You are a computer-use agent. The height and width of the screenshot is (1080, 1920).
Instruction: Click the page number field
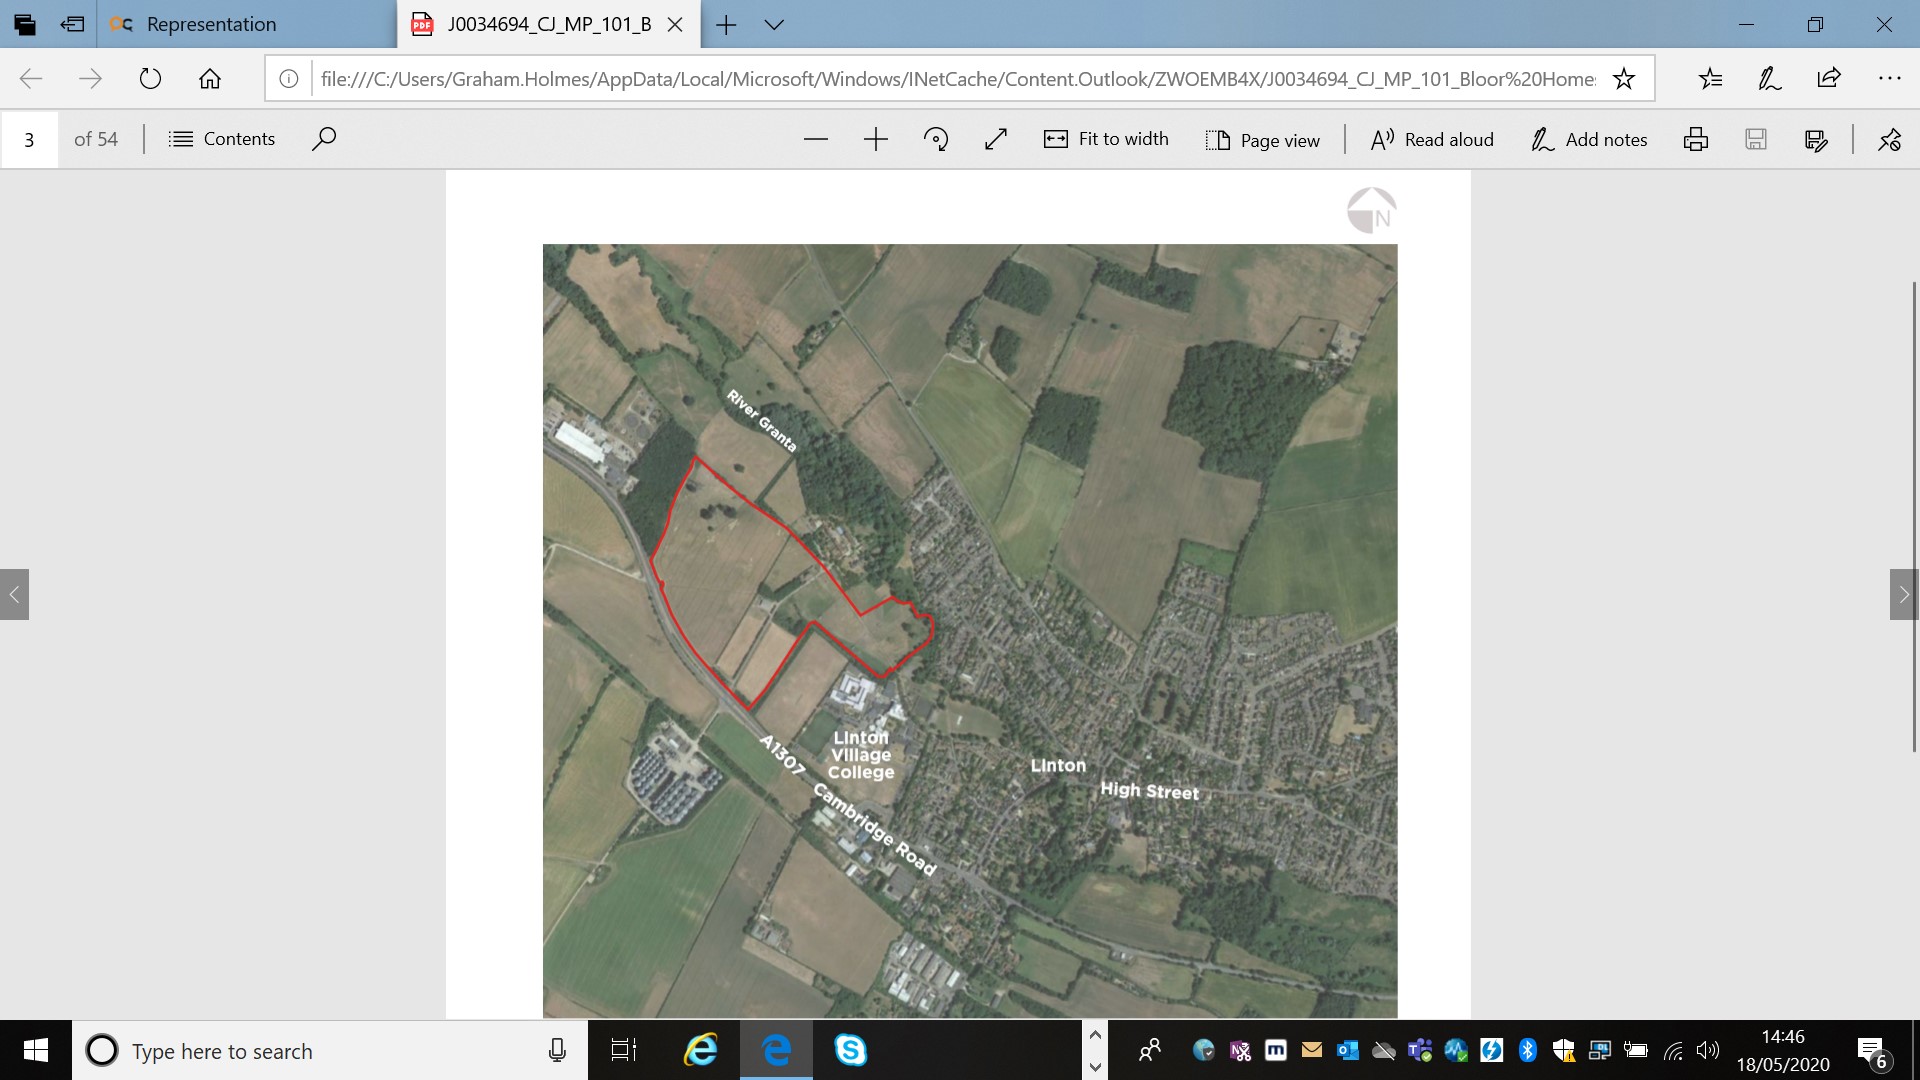[29, 139]
